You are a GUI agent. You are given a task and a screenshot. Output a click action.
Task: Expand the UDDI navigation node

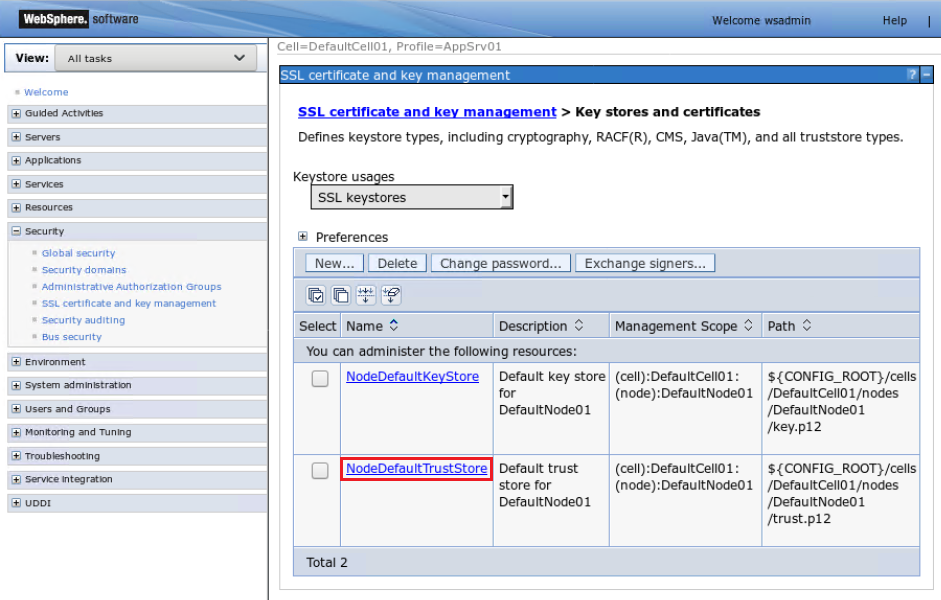coord(16,503)
